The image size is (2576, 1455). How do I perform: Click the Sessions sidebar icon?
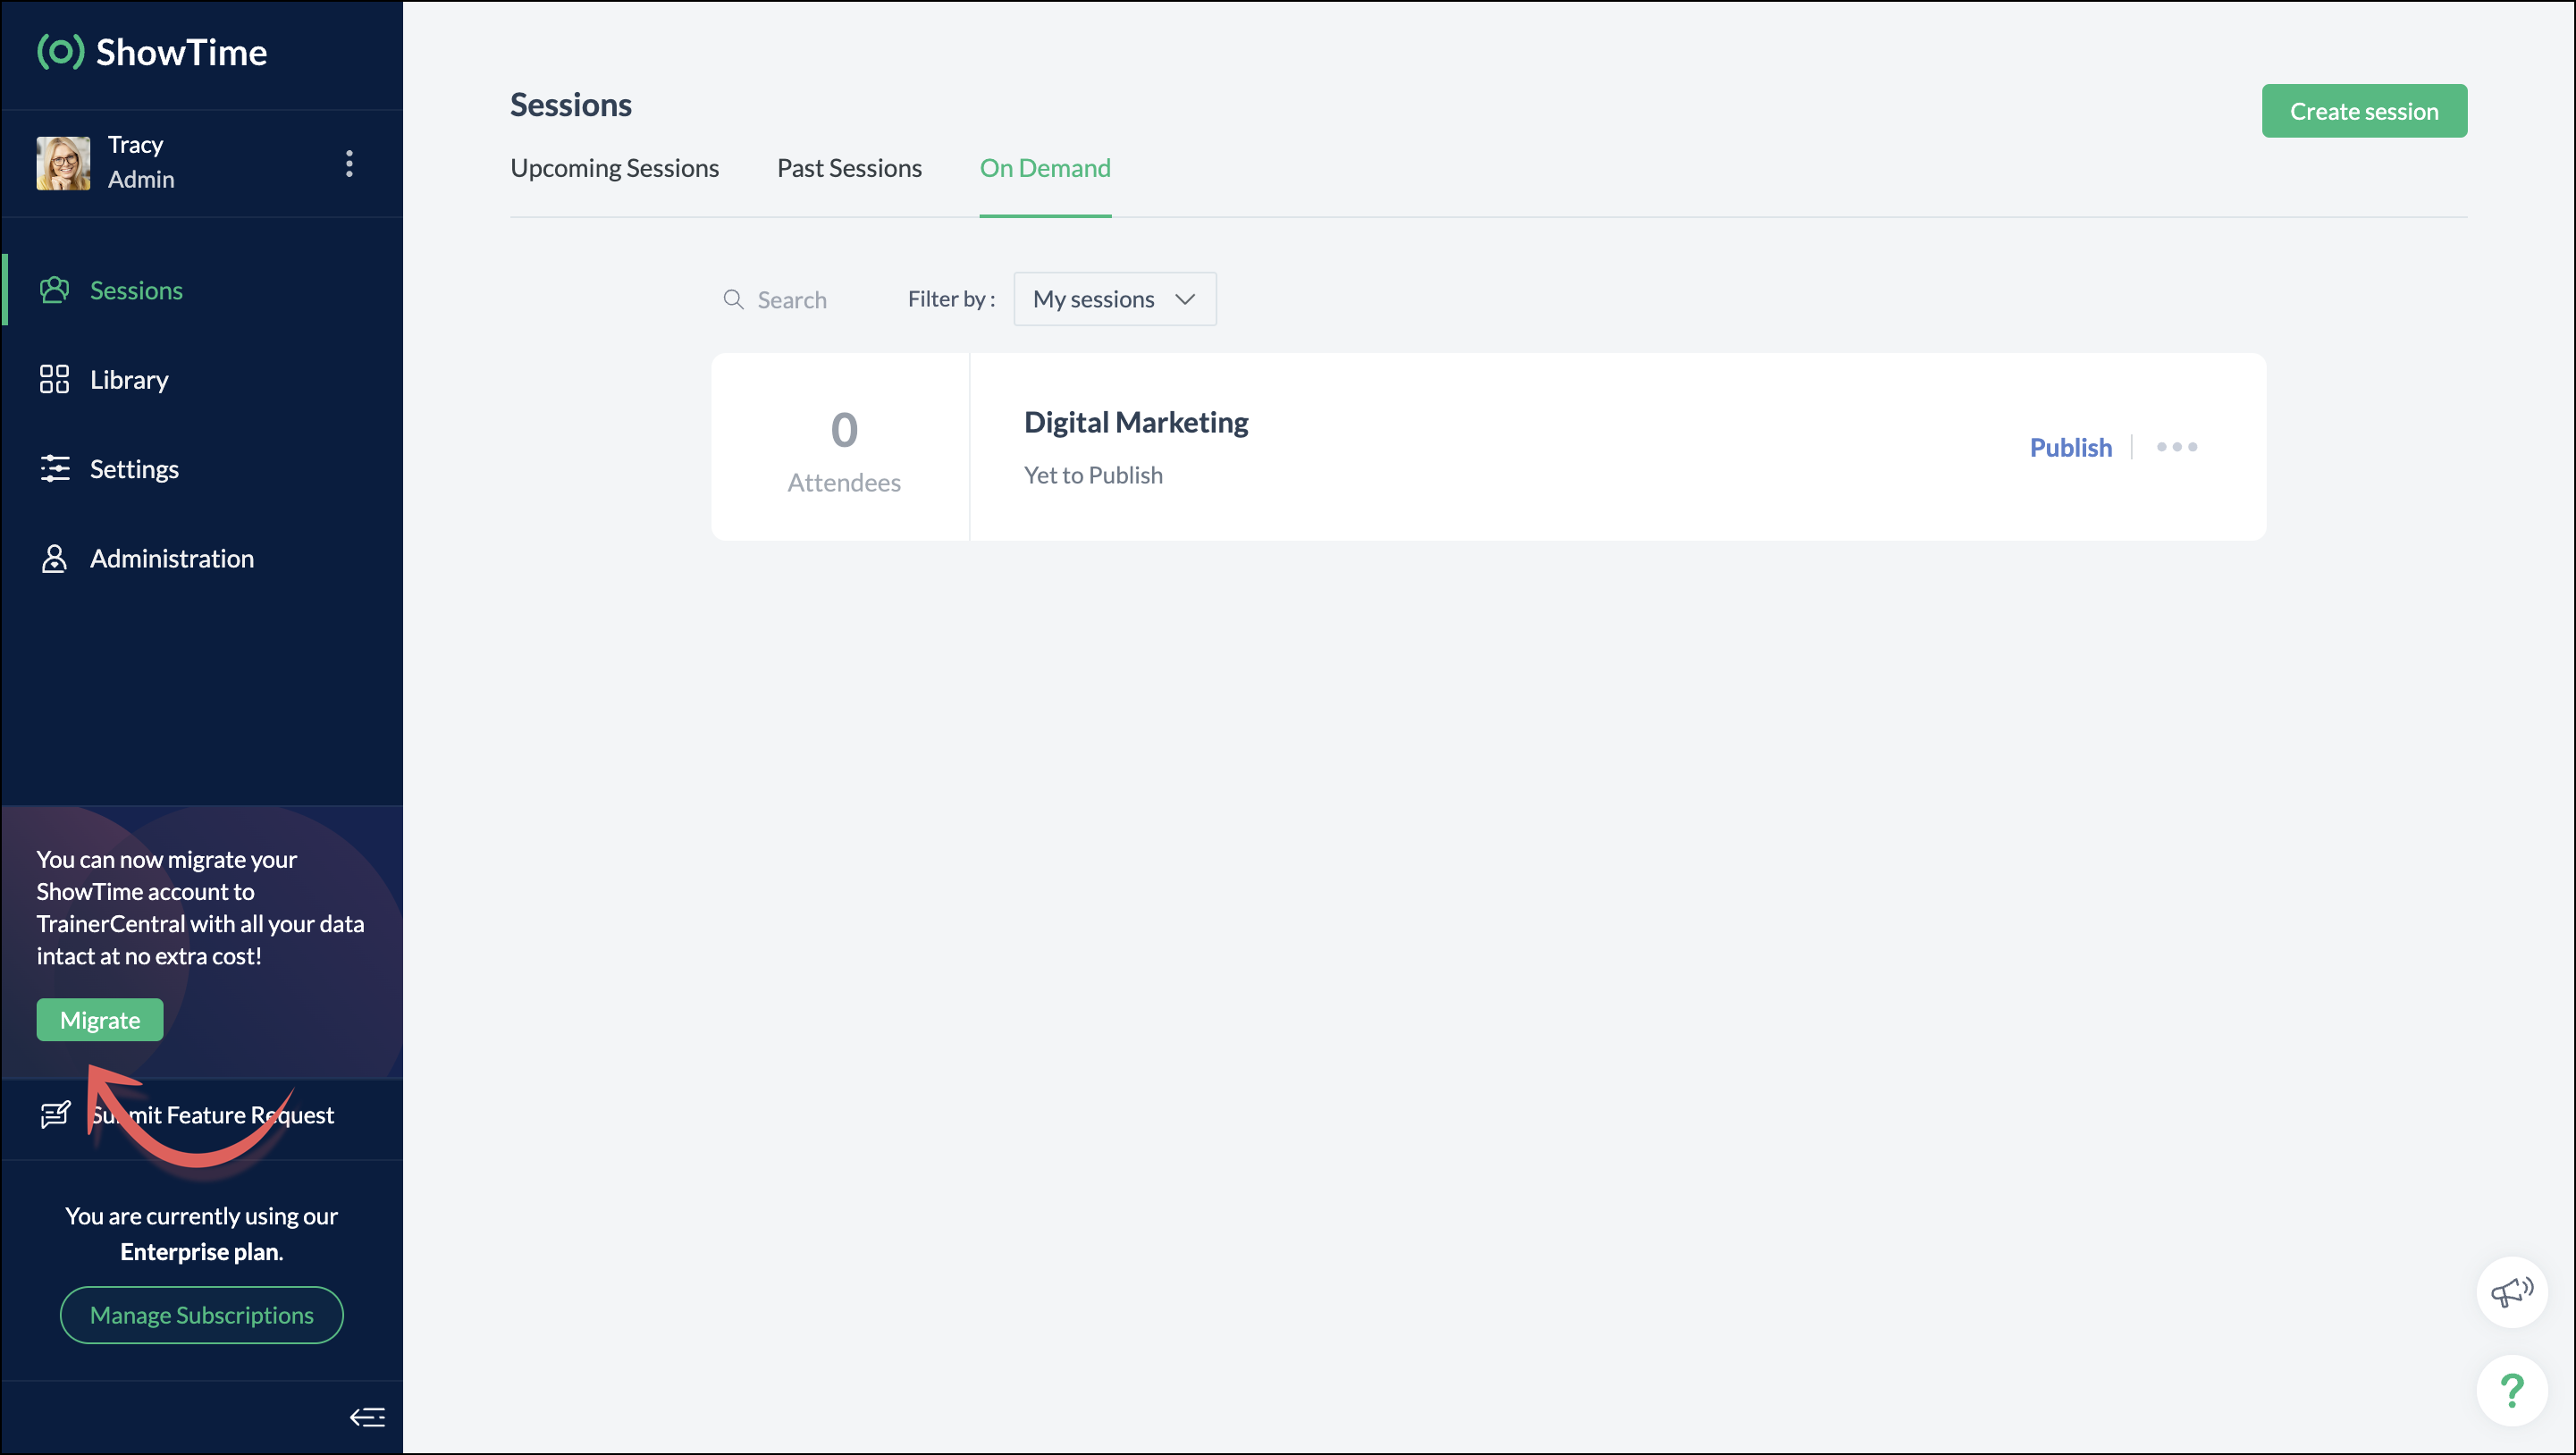coord(54,290)
